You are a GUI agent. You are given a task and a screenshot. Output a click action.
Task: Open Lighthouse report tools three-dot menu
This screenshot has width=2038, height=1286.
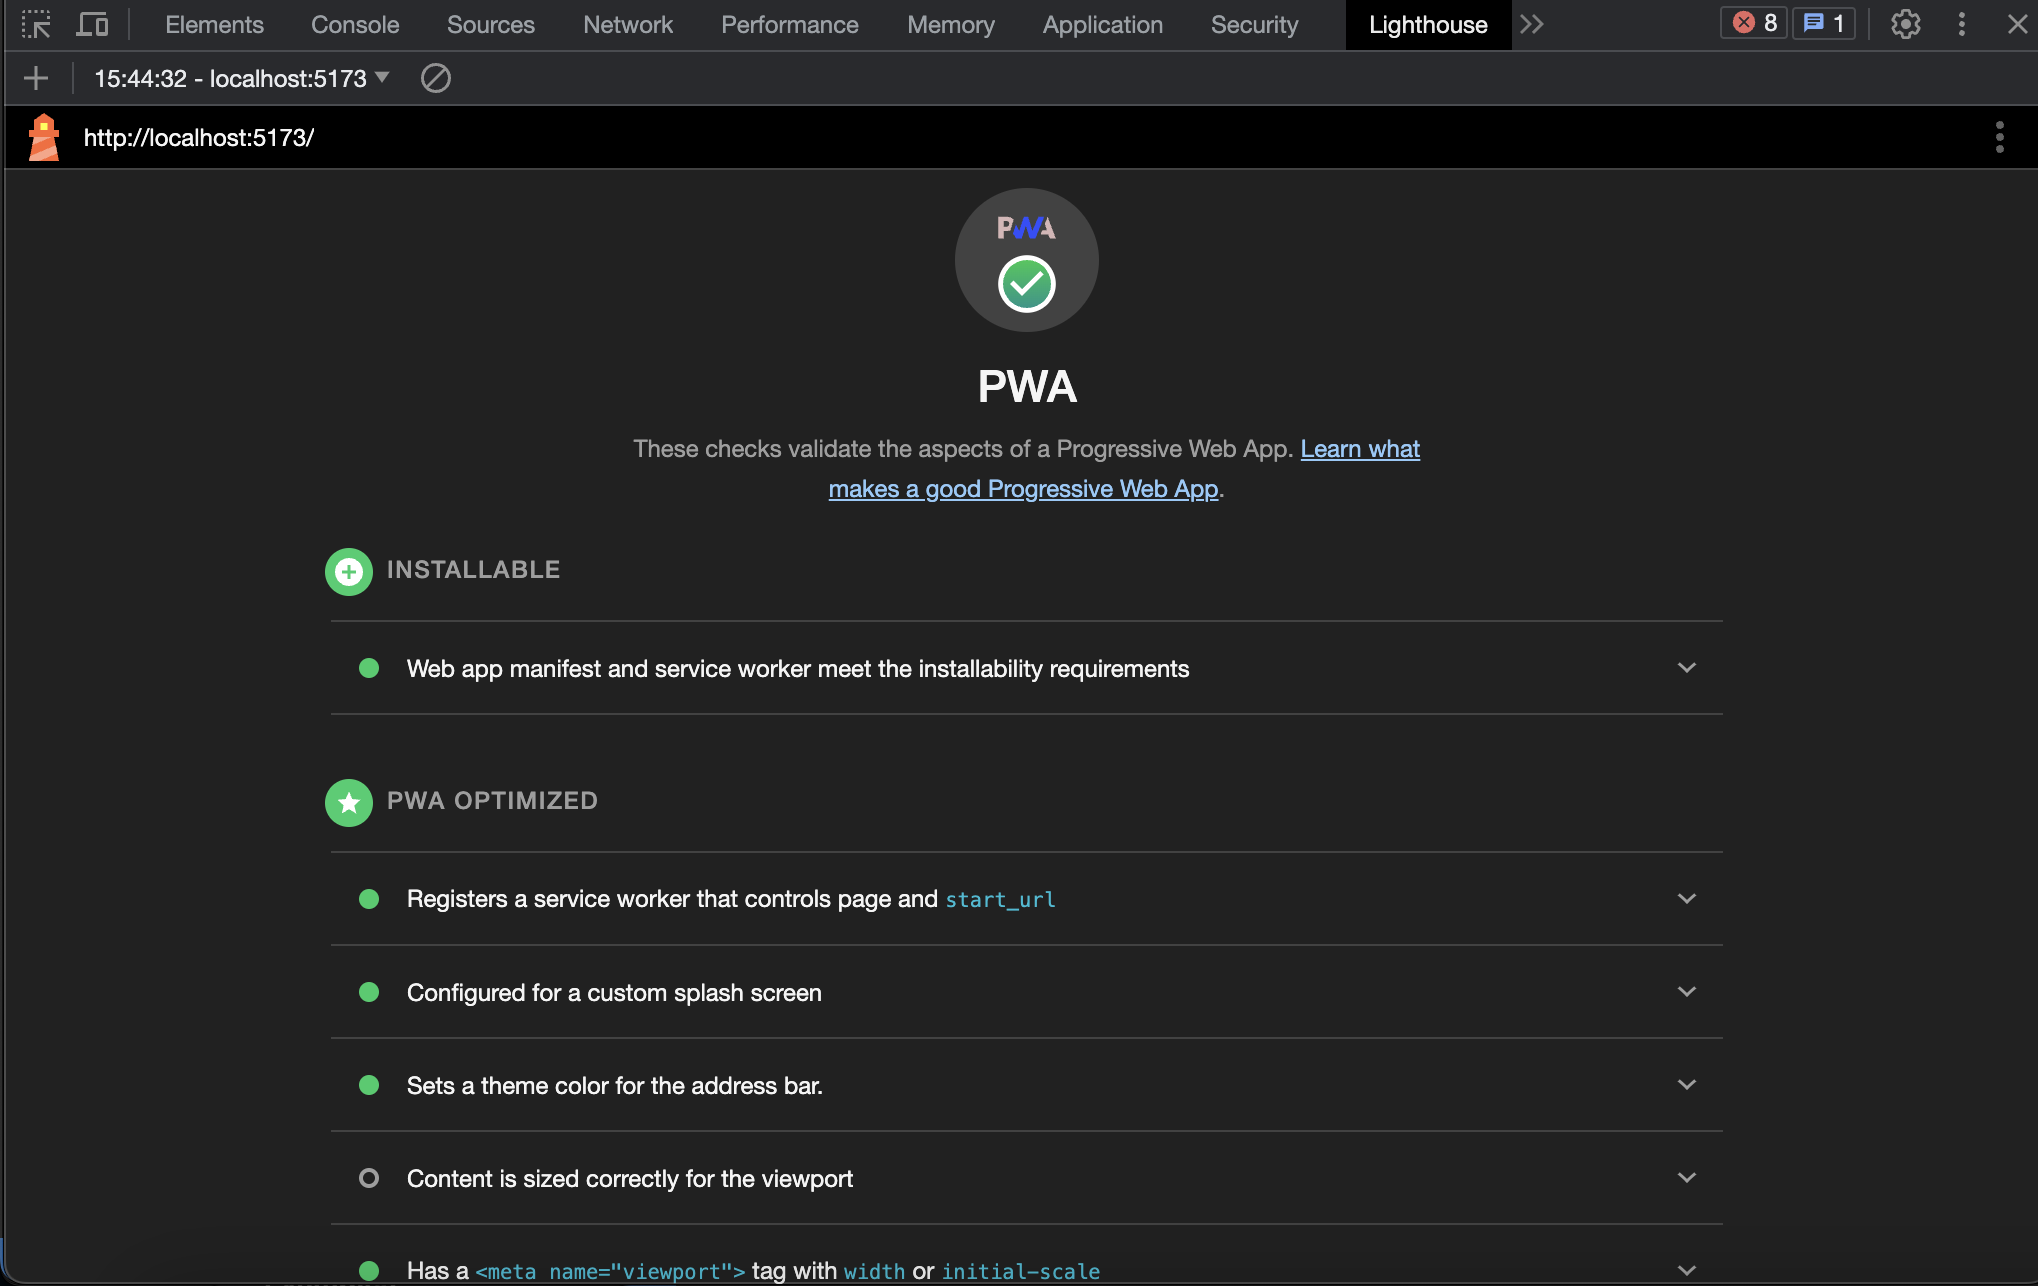click(1999, 137)
